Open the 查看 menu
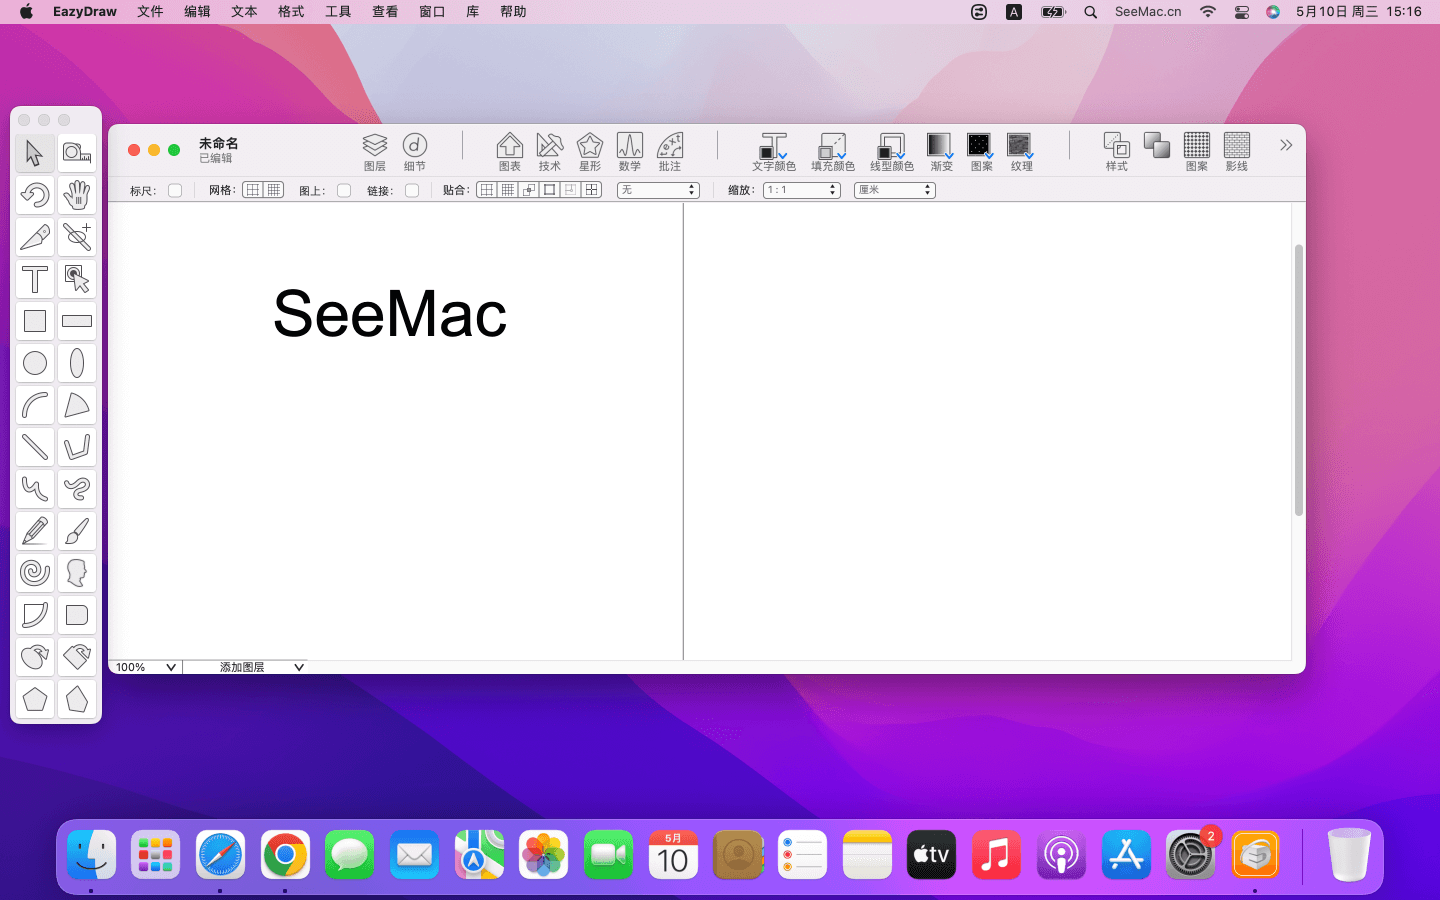Image resolution: width=1440 pixels, height=900 pixels. (x=385, y=12)
